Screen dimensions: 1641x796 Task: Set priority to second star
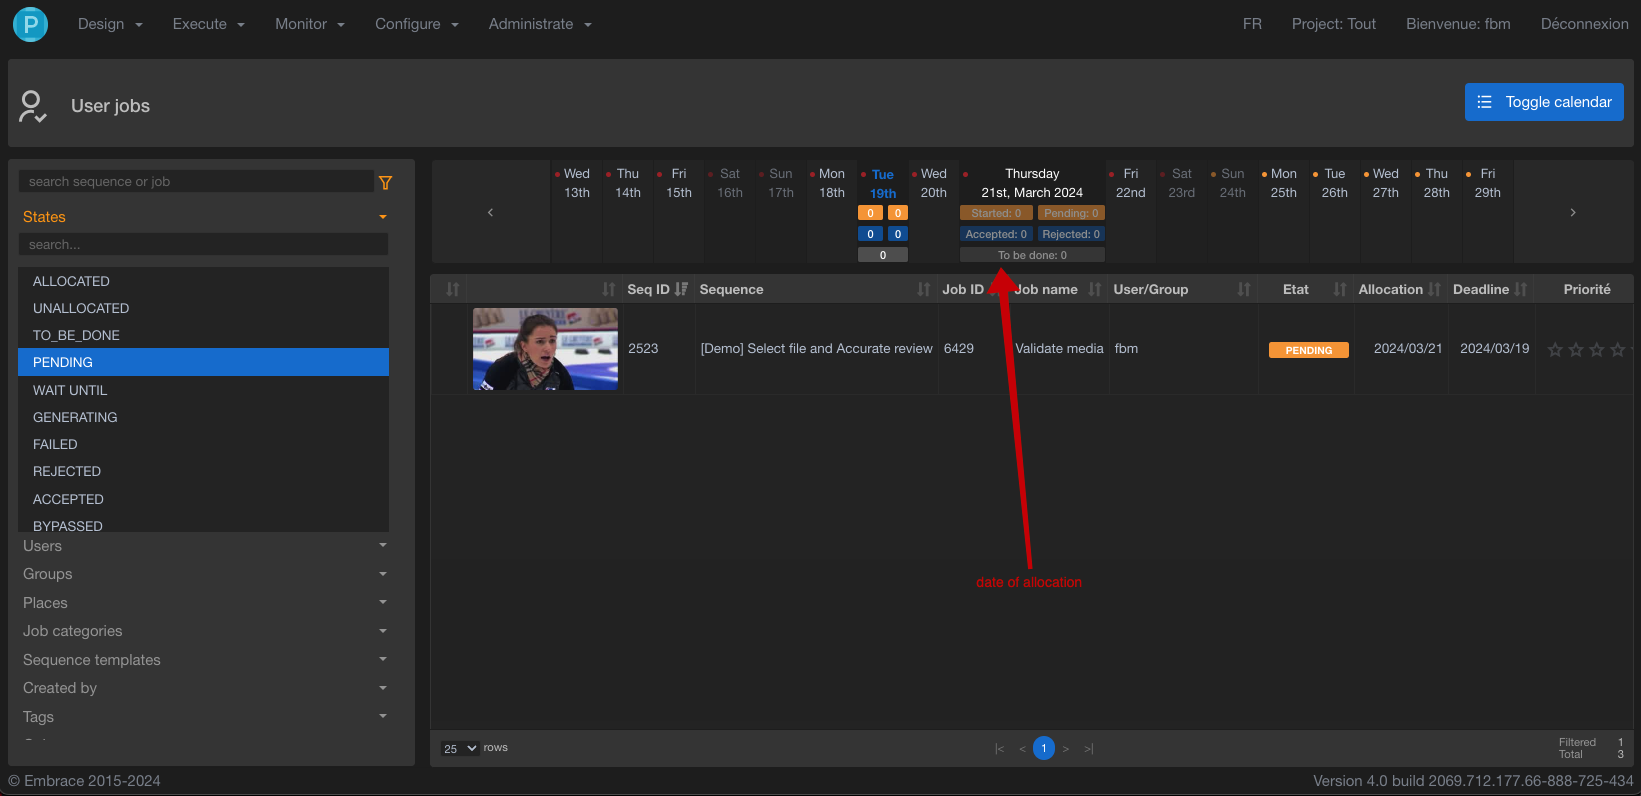click(1576, 349)
